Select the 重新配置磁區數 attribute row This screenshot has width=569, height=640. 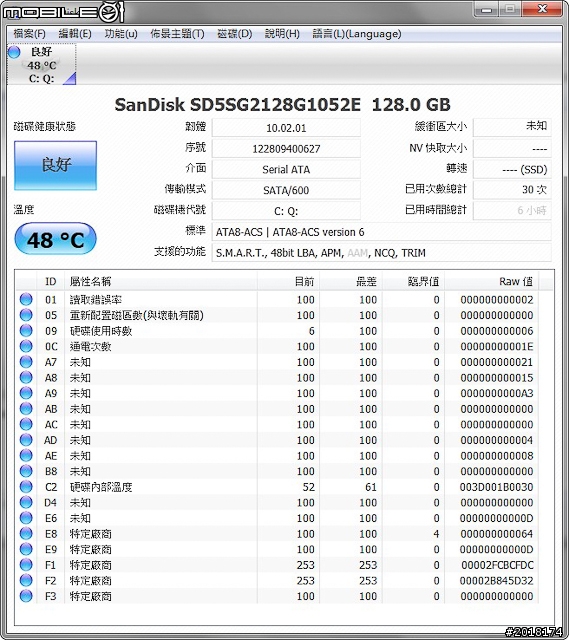pos(278,315)
